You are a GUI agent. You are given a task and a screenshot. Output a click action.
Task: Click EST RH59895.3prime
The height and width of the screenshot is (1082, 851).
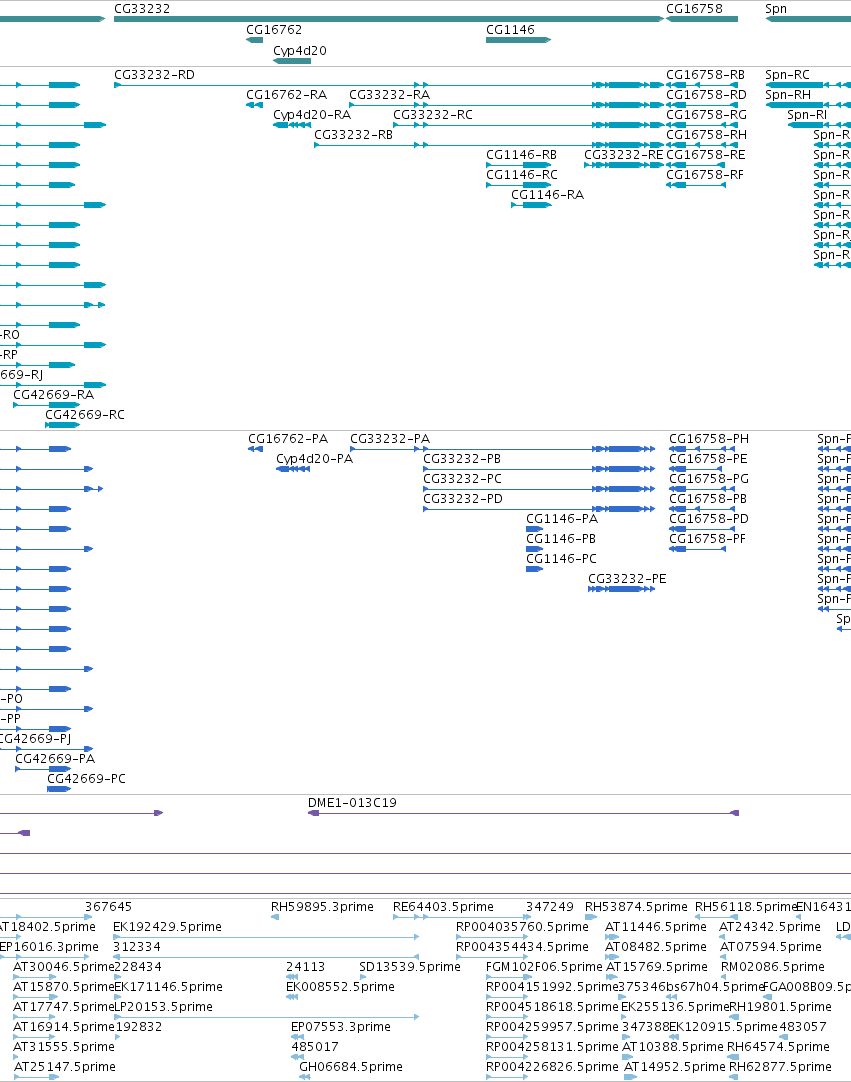[x=275, y=917]
